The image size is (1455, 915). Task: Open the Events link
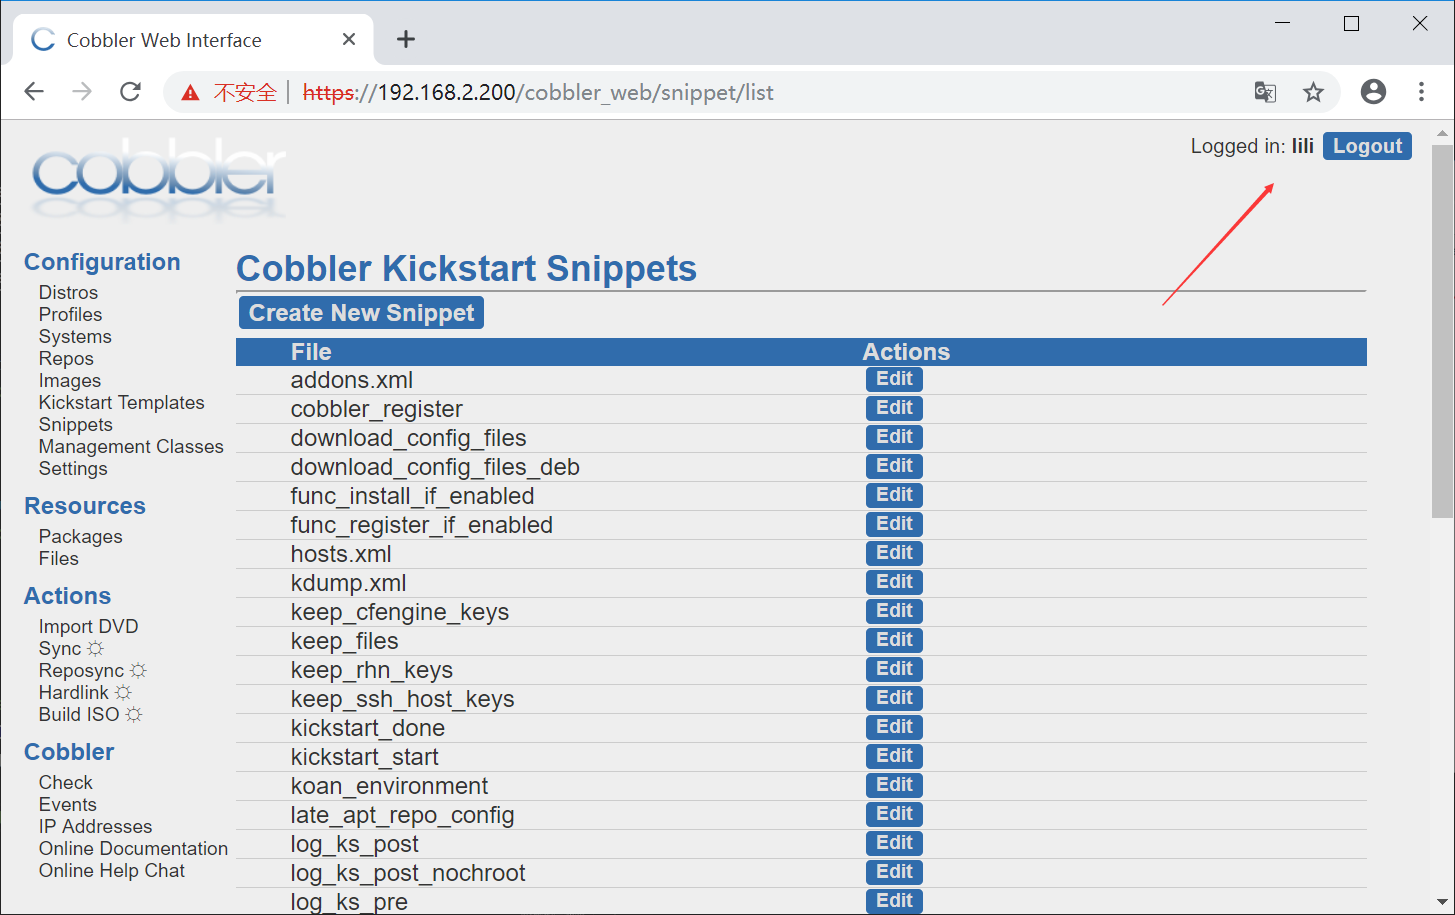(68, 805)
